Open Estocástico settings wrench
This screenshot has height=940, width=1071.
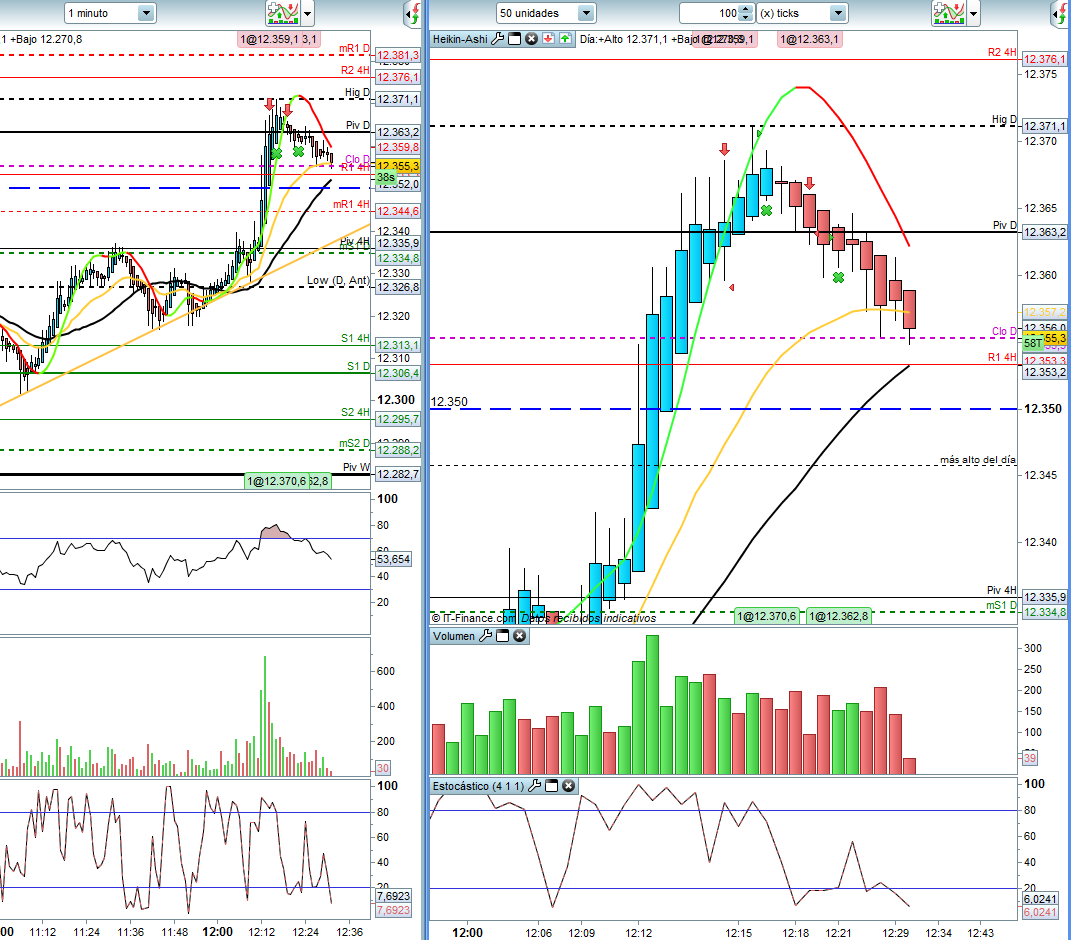[535, 786]
